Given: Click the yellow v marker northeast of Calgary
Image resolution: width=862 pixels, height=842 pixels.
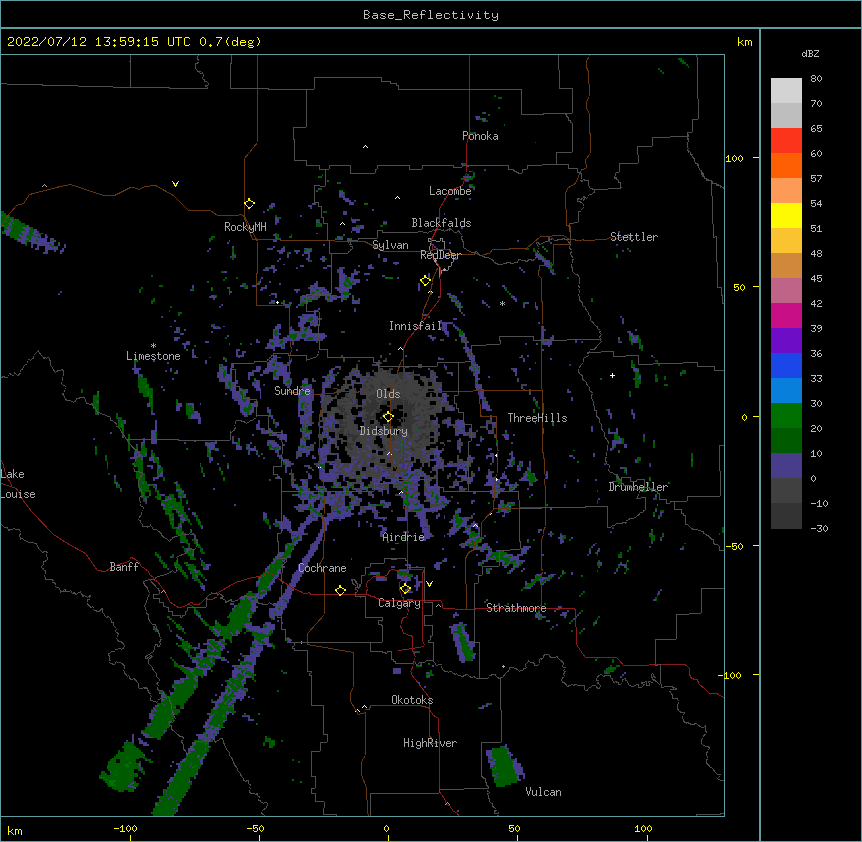Looking at the screenshot, I should (429, 584).
